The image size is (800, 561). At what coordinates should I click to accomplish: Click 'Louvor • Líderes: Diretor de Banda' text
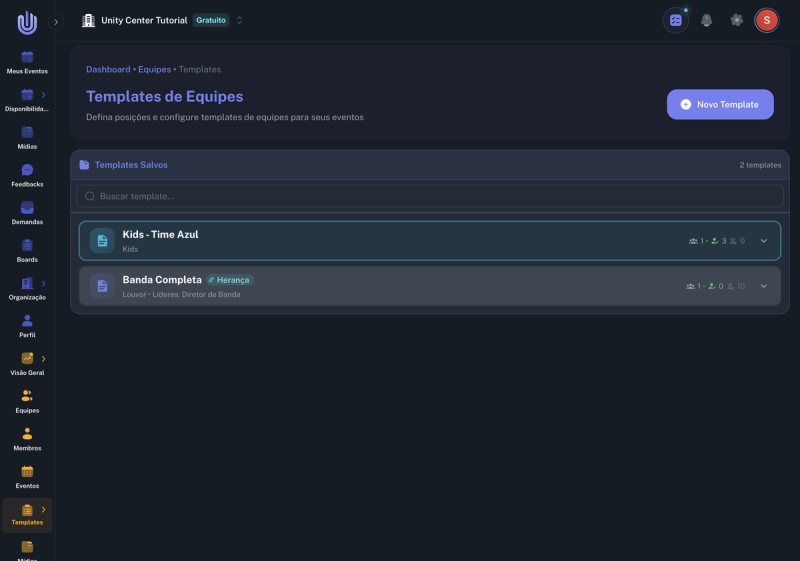pos(181,294)
